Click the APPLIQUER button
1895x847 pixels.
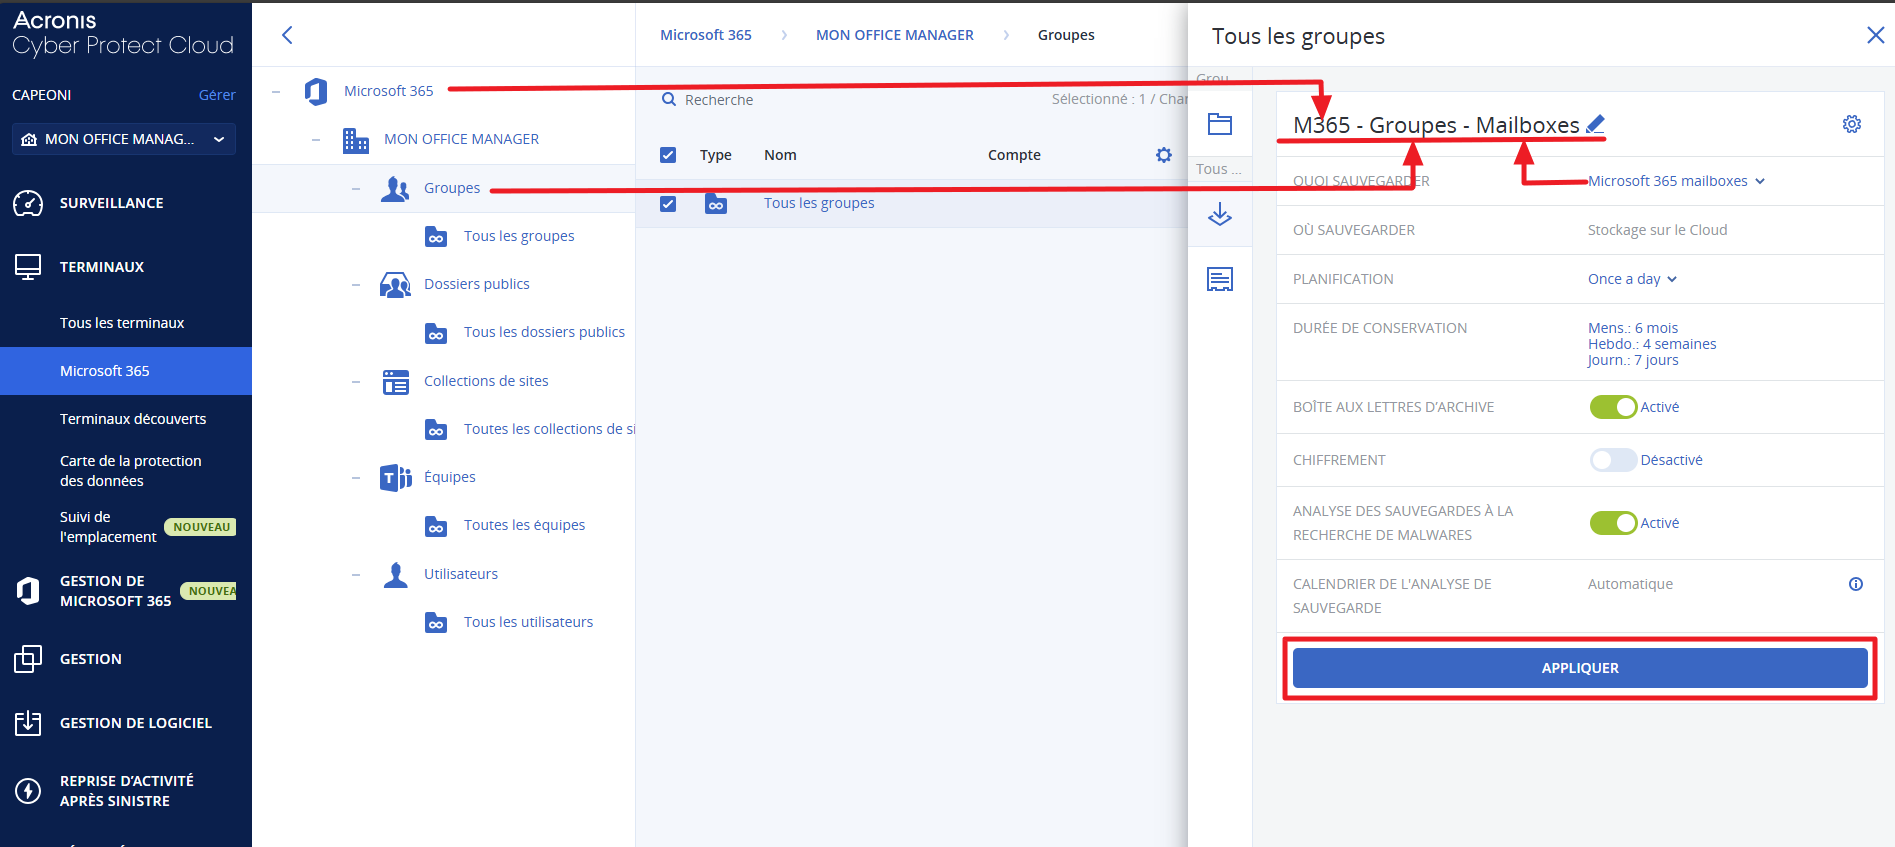(x=1580, y=668)
